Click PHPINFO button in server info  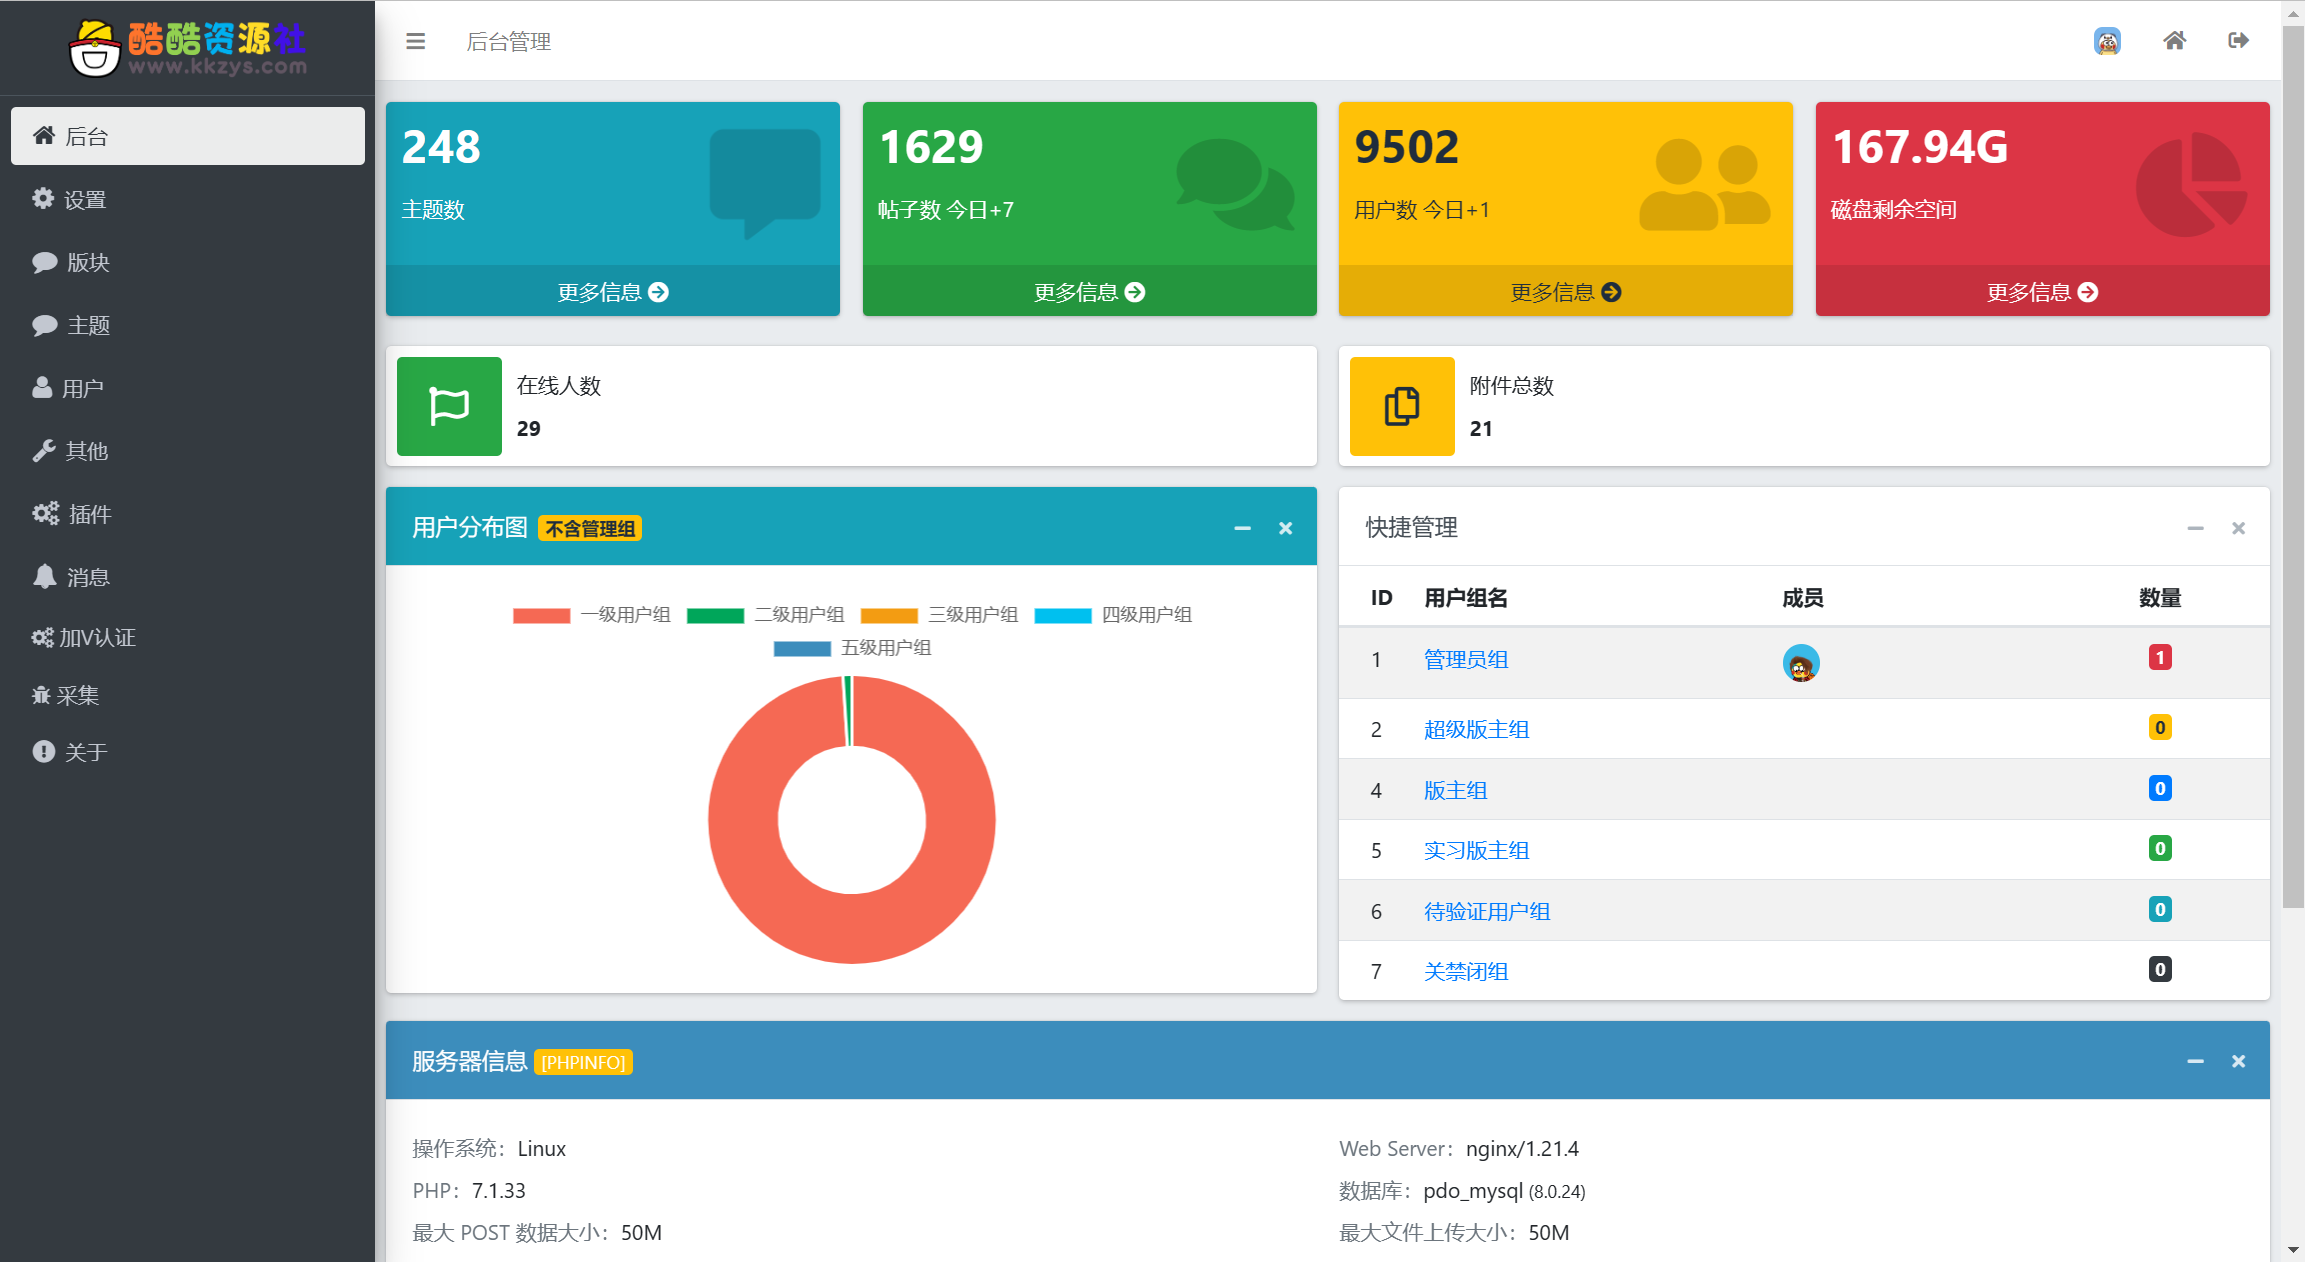pos(579,1063)
